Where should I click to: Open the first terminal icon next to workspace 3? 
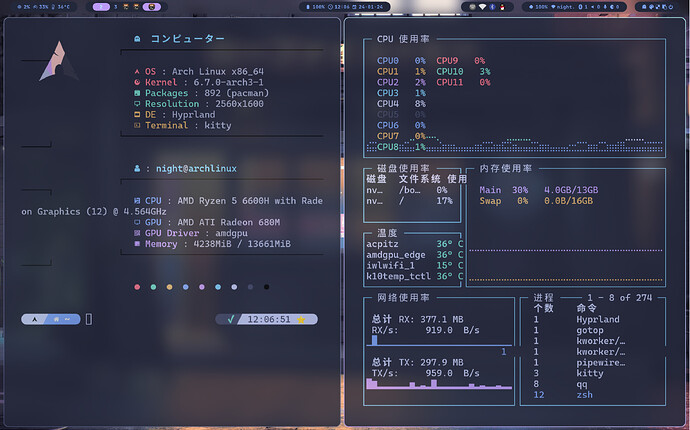(x=126, y=7)
